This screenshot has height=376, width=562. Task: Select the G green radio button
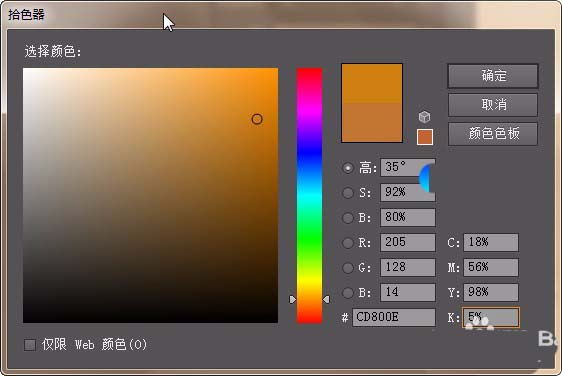[348, 268]
